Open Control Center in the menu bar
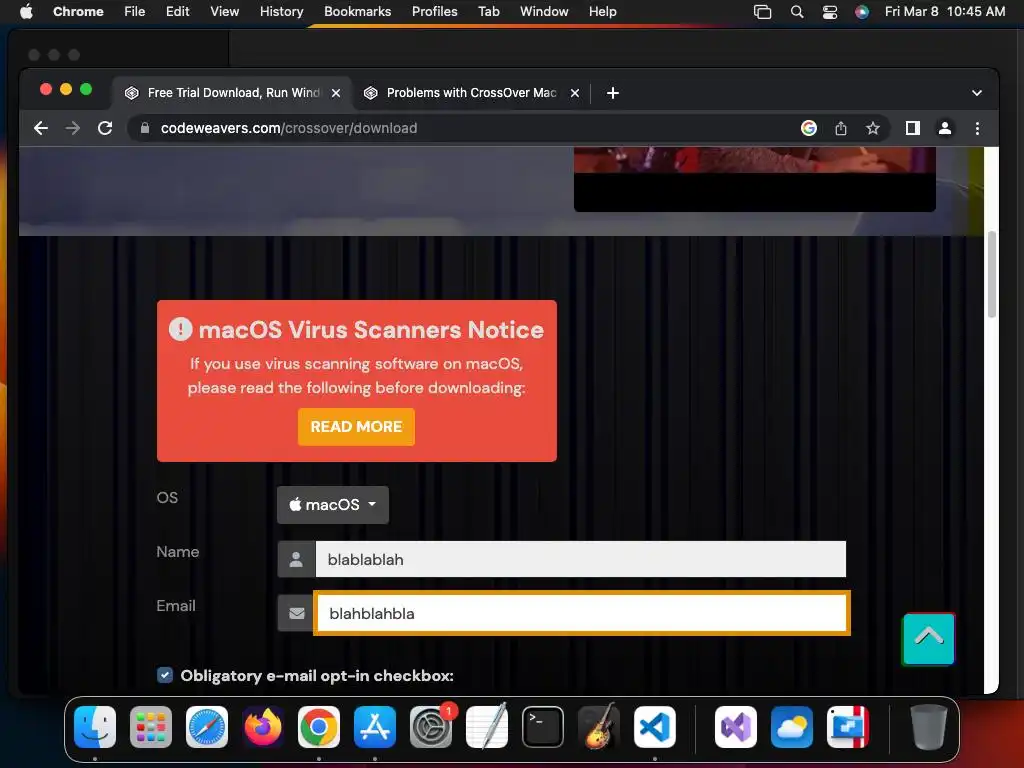 coord(829,11)
